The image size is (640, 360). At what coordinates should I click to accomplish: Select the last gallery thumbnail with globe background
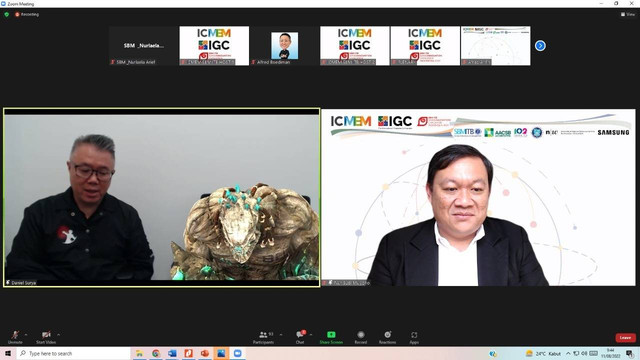click(496, 46)
